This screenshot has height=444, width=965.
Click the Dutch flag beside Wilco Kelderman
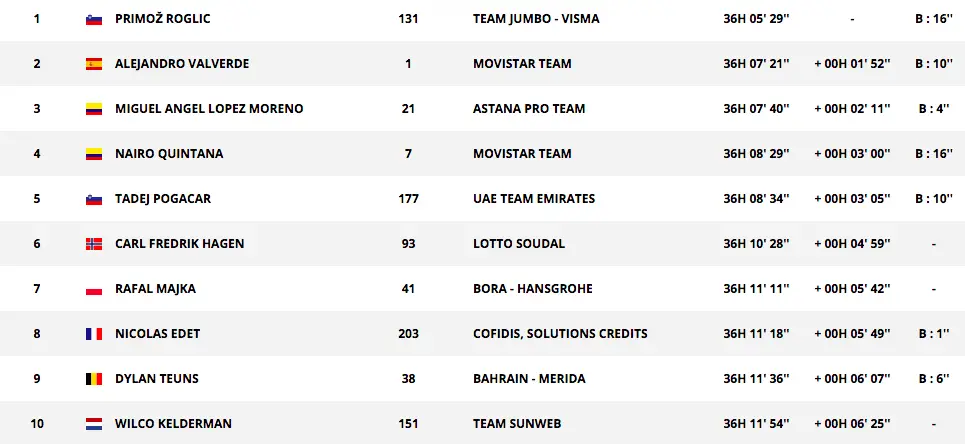[x=94, y=424]
